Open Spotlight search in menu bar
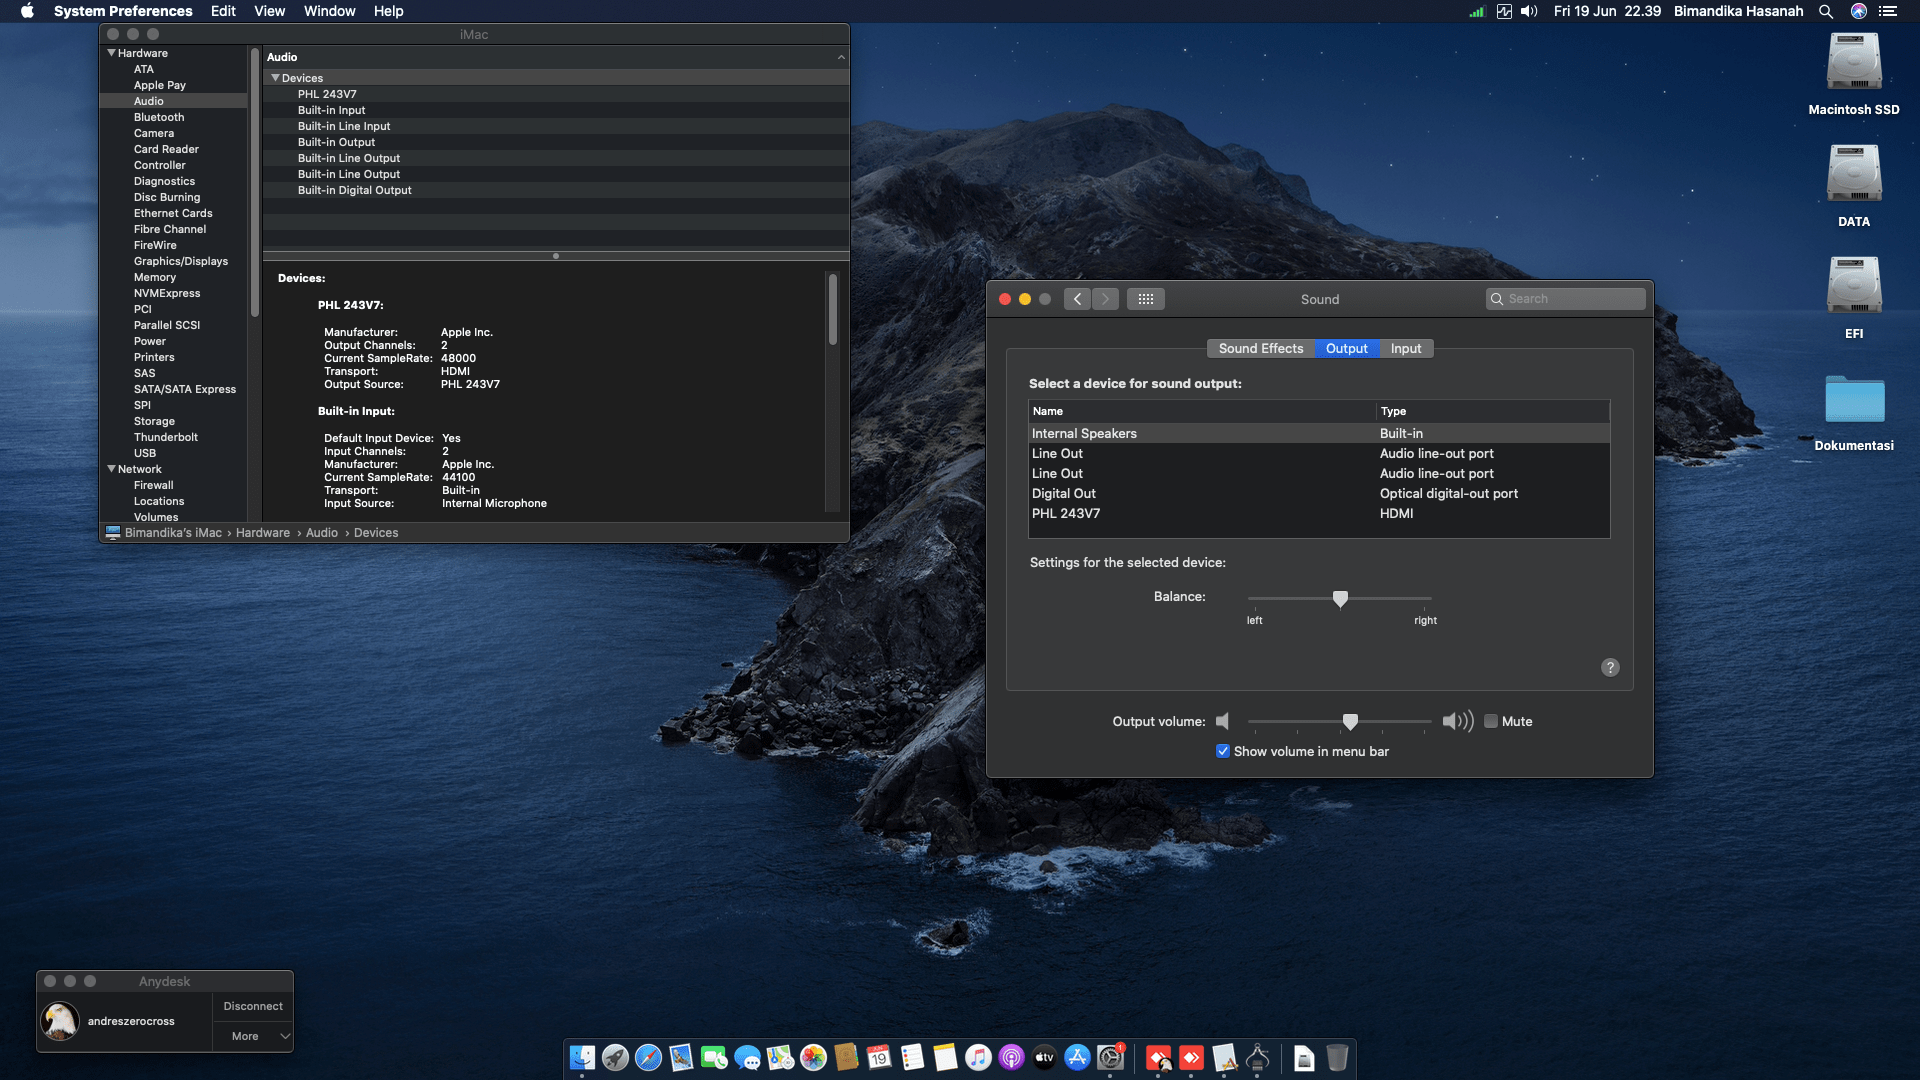The width and height of the screenshot is (1920, 1080). (1825, 11)
